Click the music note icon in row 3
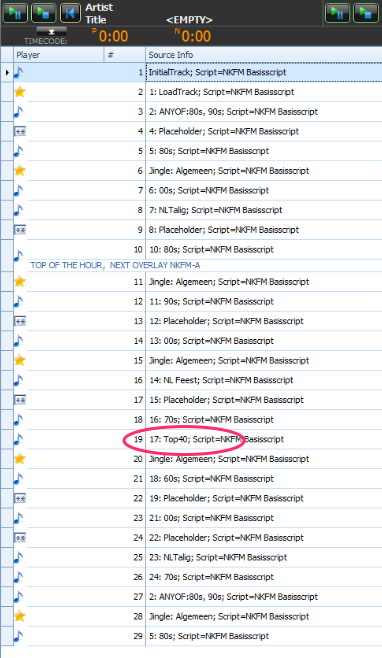 click(19, 112)
